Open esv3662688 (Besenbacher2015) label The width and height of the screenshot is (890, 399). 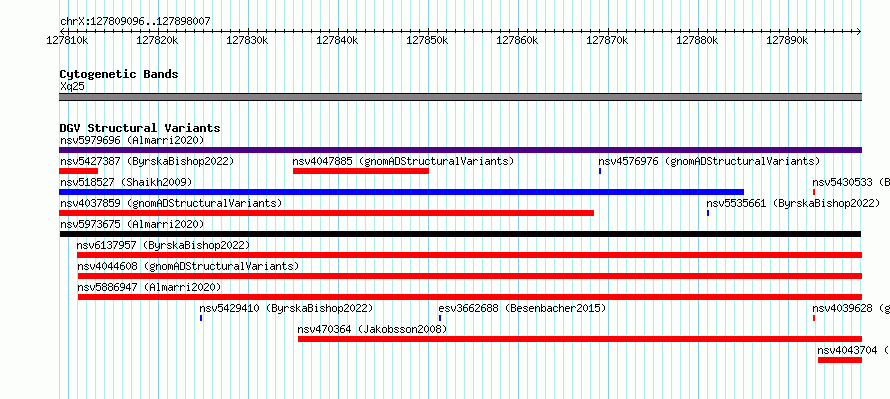pos(522,308)
